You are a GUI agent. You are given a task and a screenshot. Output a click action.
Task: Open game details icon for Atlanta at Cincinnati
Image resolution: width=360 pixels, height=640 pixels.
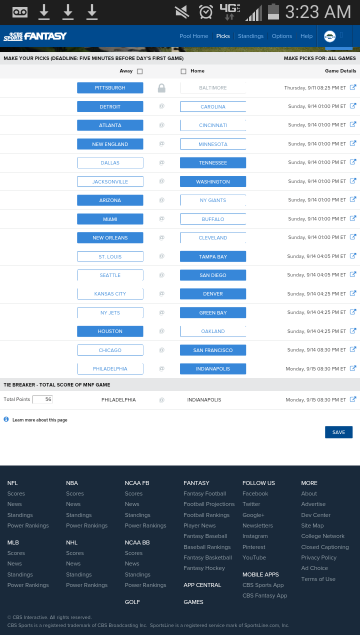(353, 125)
